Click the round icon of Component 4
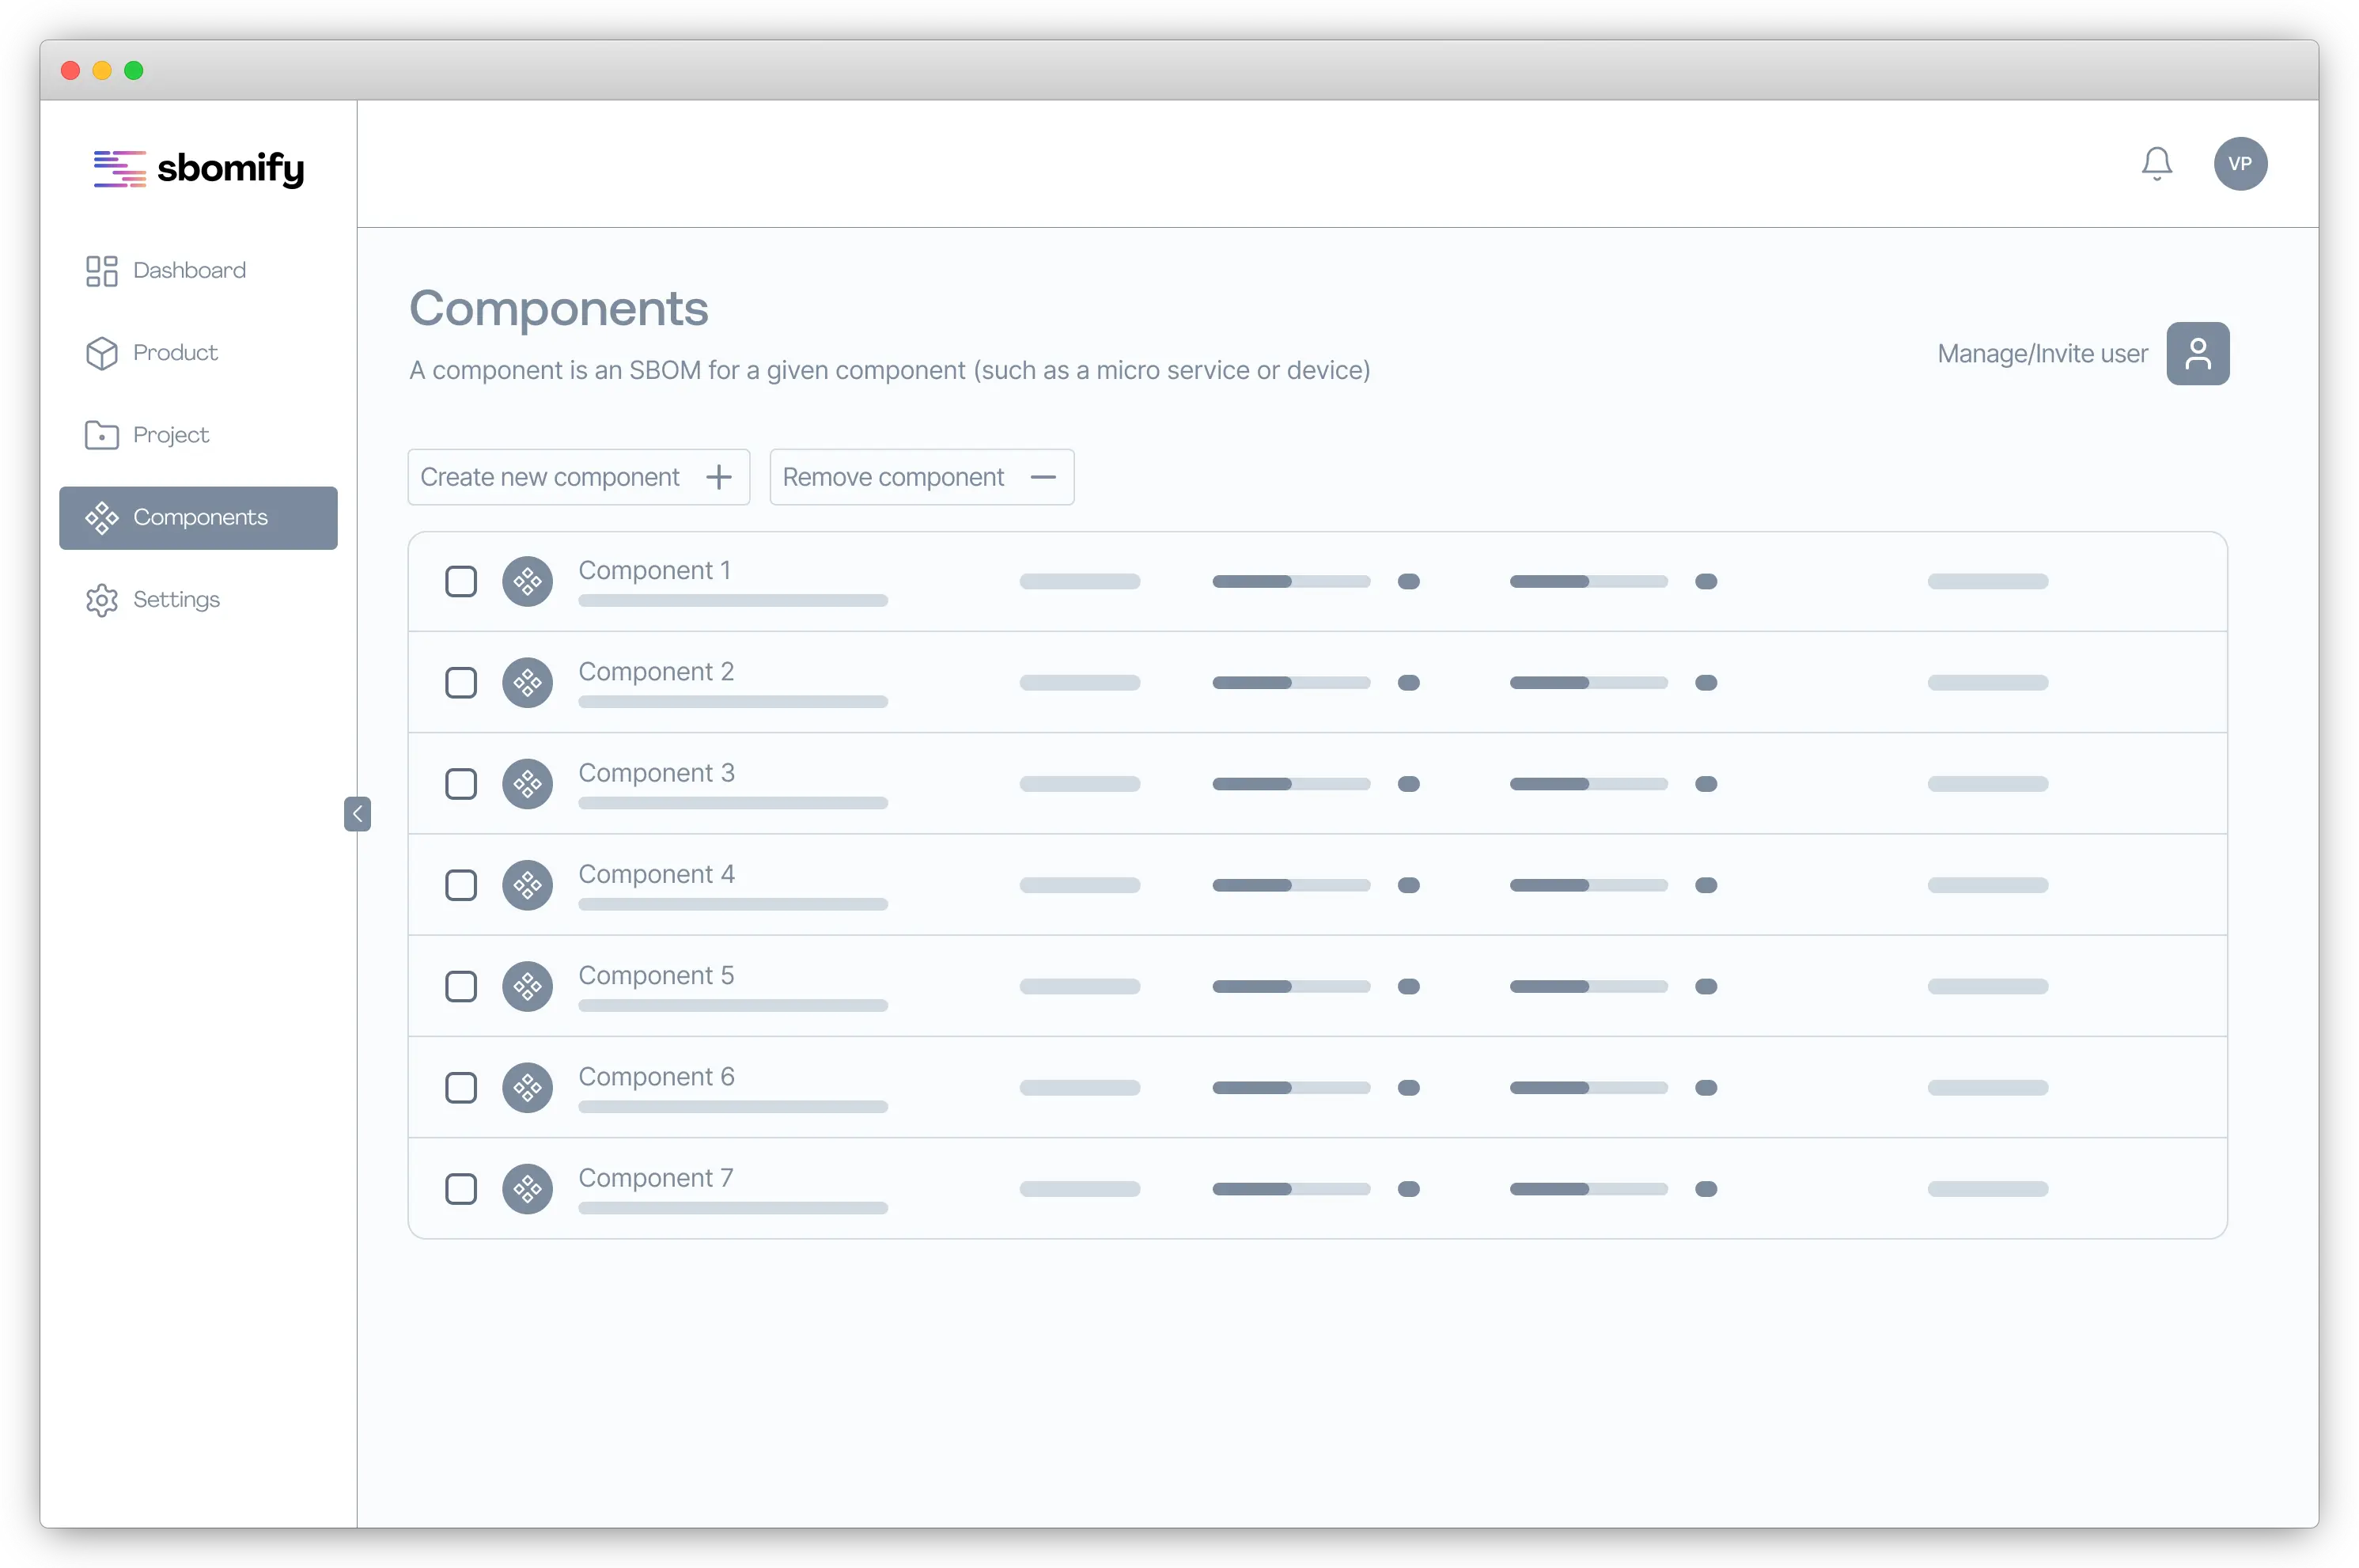2359x1568 pixels. [x=527, y=885]
